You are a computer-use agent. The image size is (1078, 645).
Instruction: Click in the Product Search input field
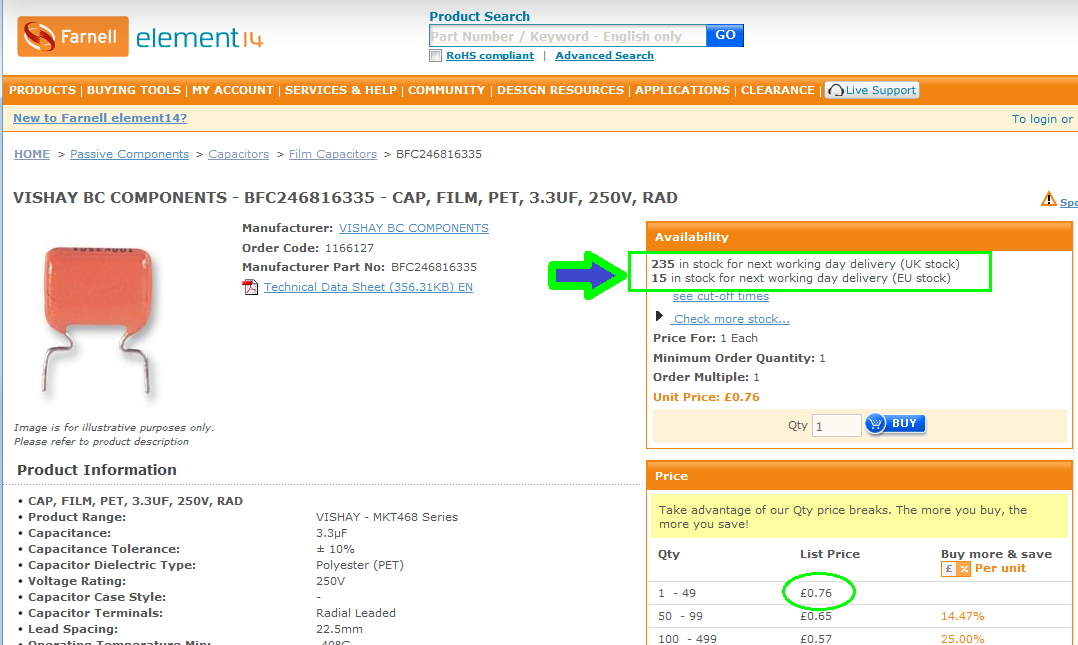click(x=567, y=36)
